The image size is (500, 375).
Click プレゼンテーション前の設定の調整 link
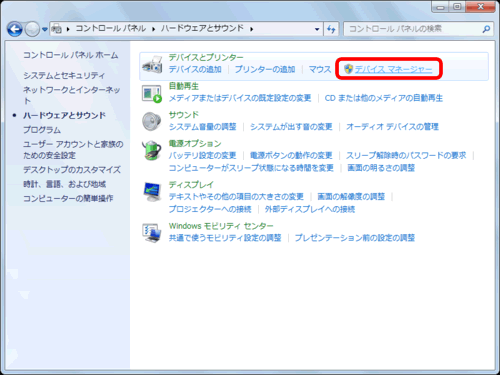point(355,238)
